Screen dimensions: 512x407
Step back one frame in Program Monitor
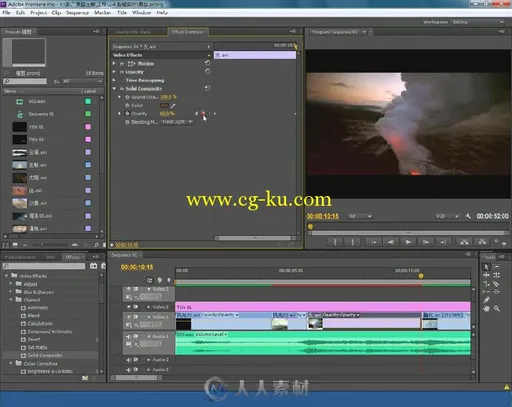(x=390, y=242)
